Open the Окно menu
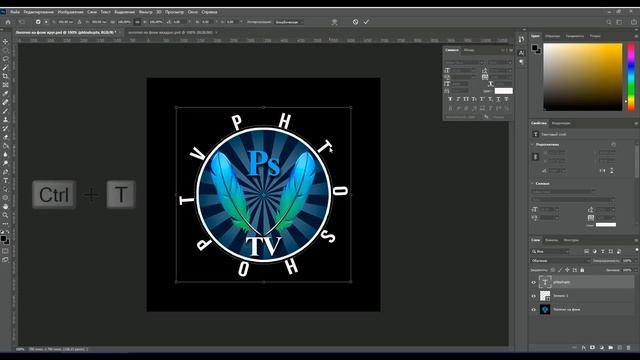The height and width of the screenshot is (360, 640). tap(193, 12)
